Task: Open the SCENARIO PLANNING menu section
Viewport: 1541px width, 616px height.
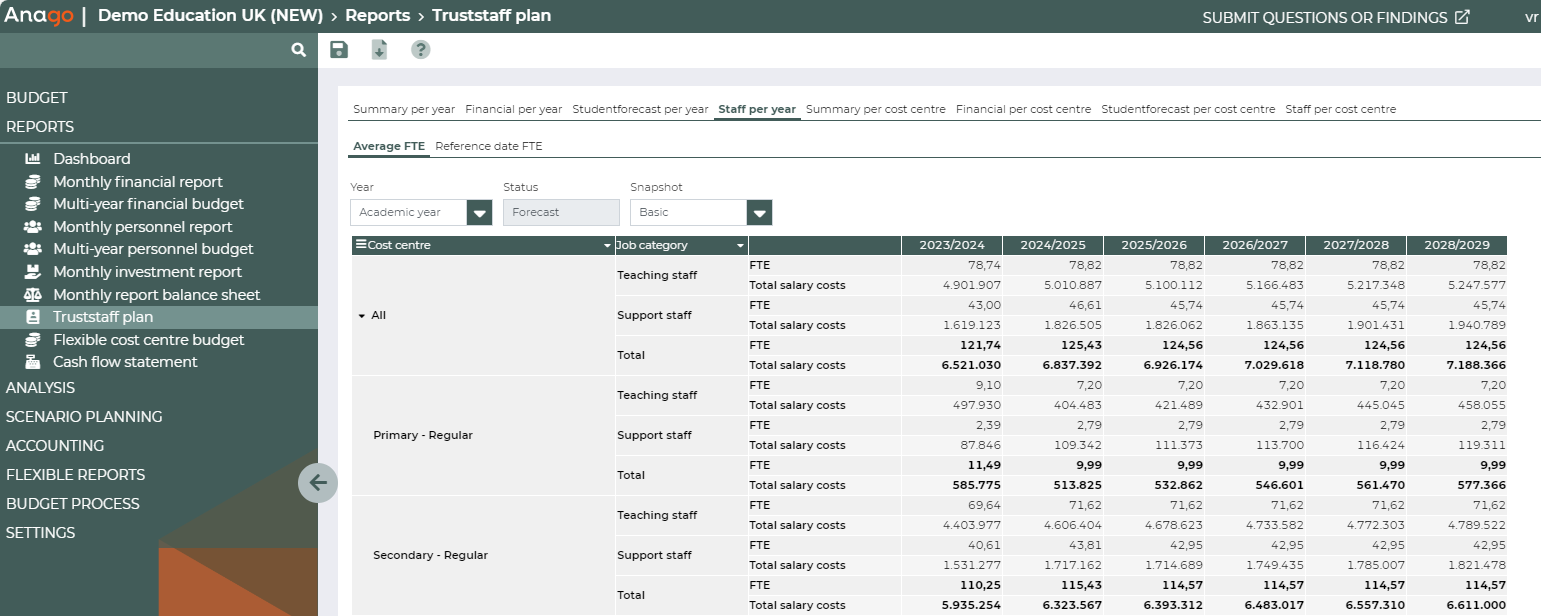Action: coord(84,417)
